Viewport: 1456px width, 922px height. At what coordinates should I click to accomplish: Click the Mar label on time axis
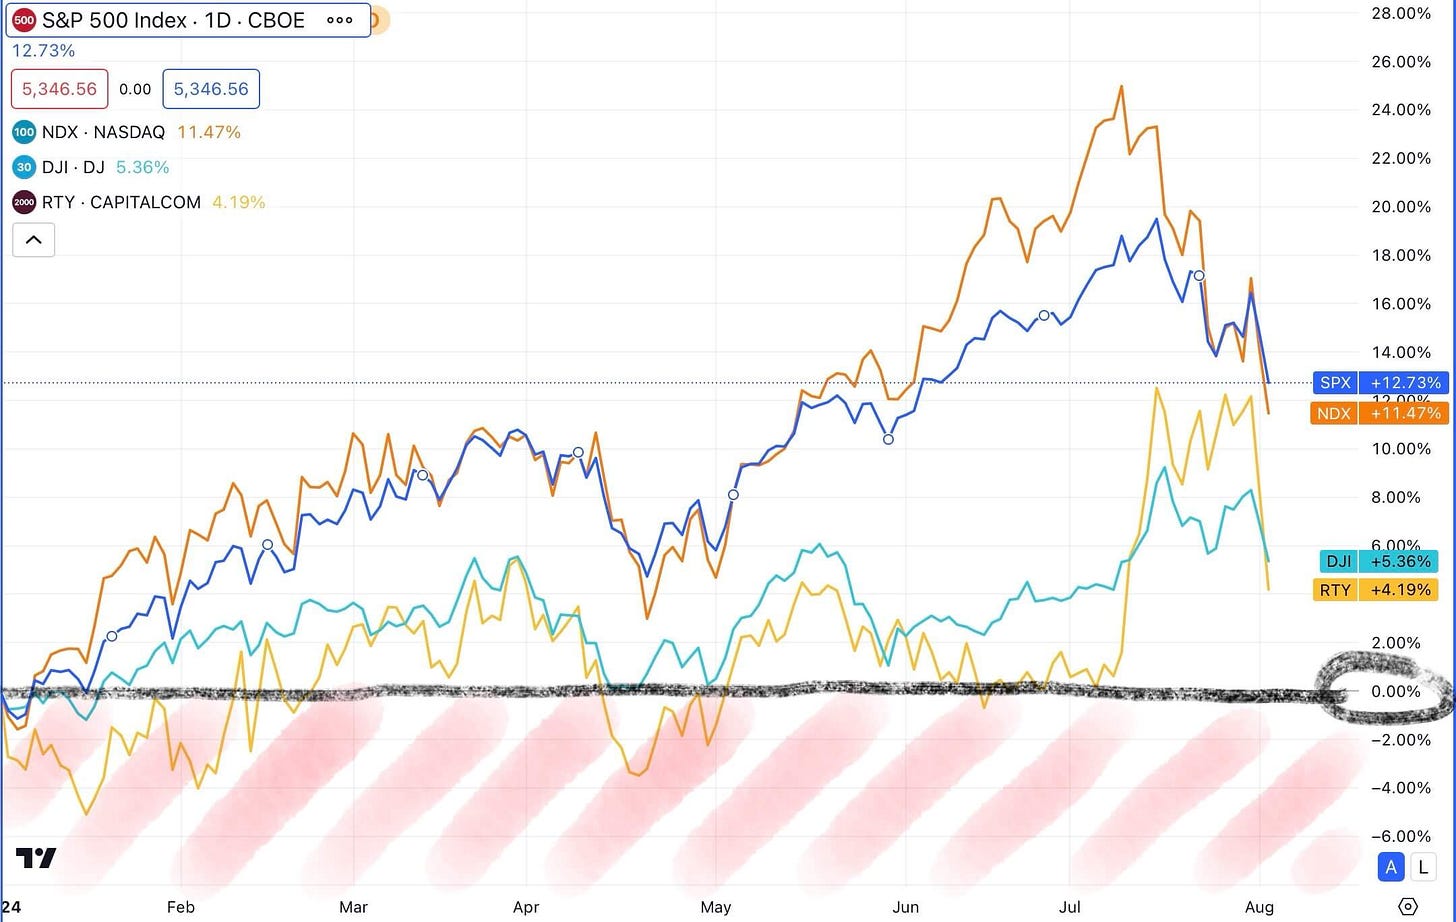click(353, 907)
